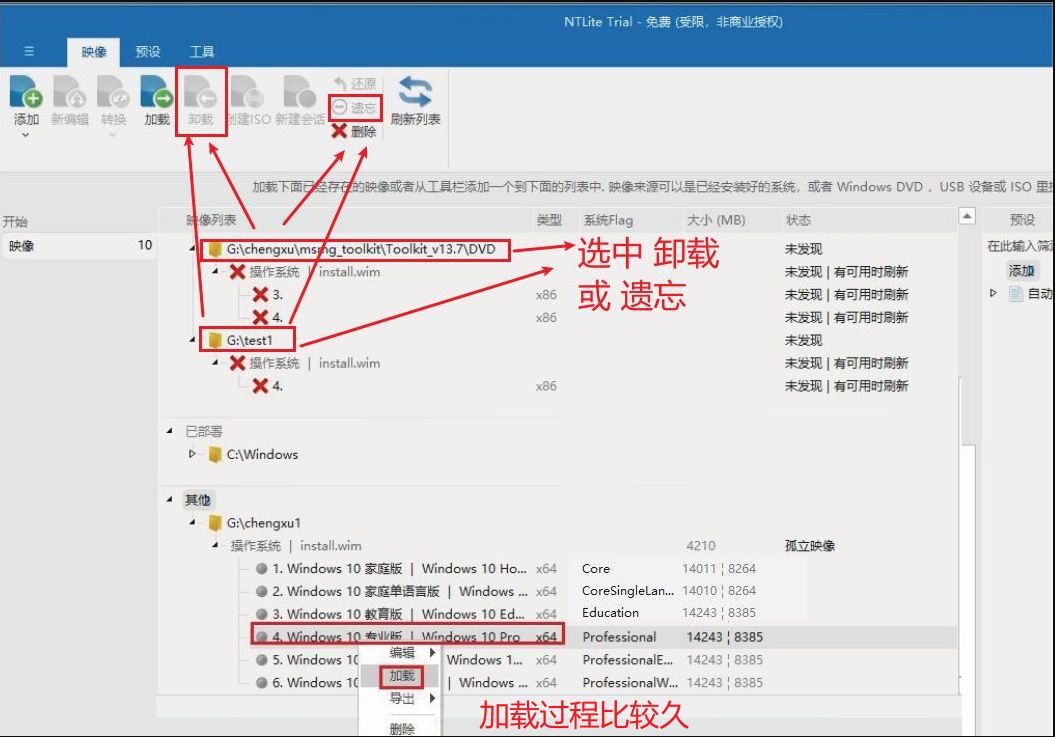Open the 工具 (Tools) ribbon tab

click(x=202, y=52)
